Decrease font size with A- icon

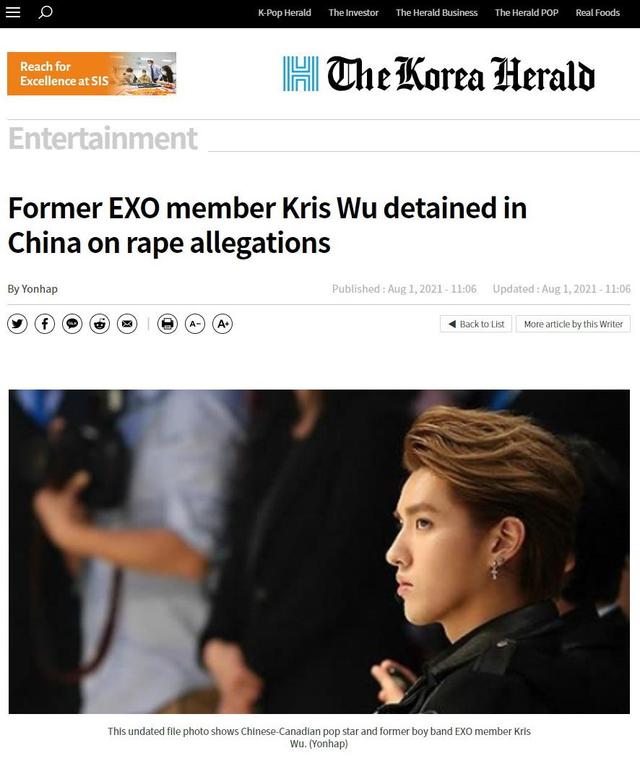[195, 324]
